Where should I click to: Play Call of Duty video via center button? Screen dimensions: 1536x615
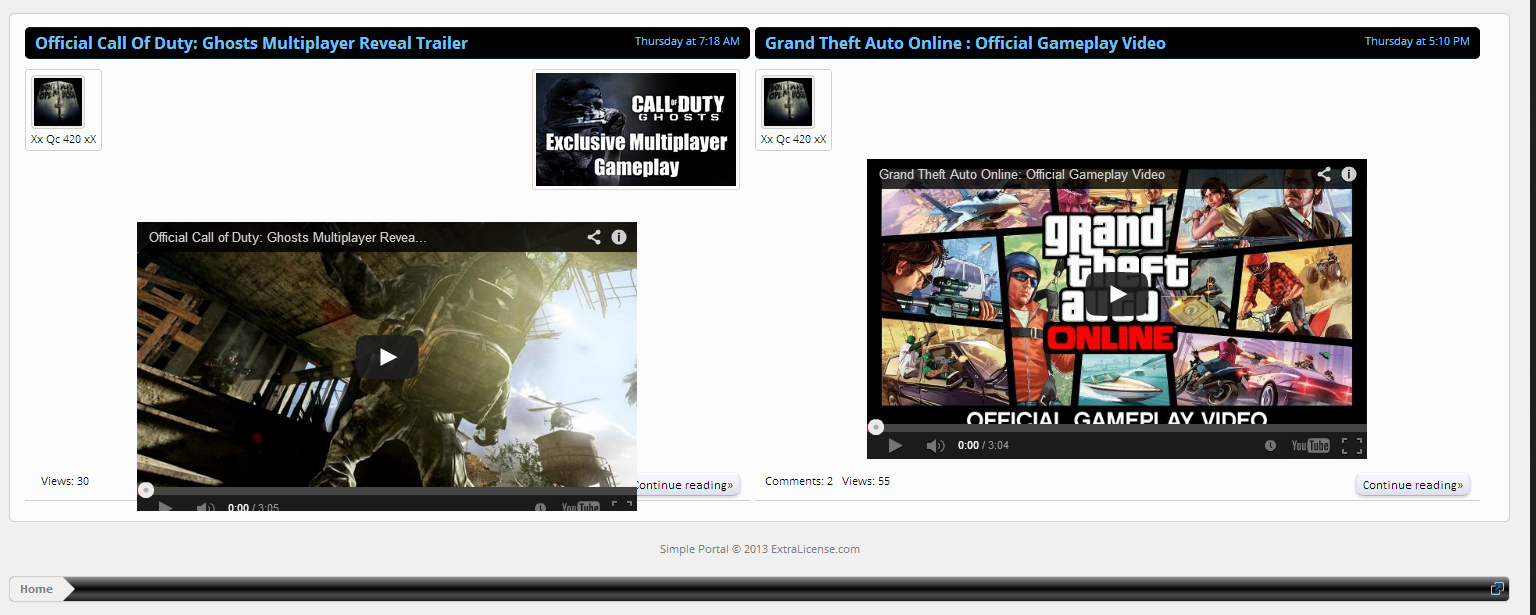coord(387,357)
